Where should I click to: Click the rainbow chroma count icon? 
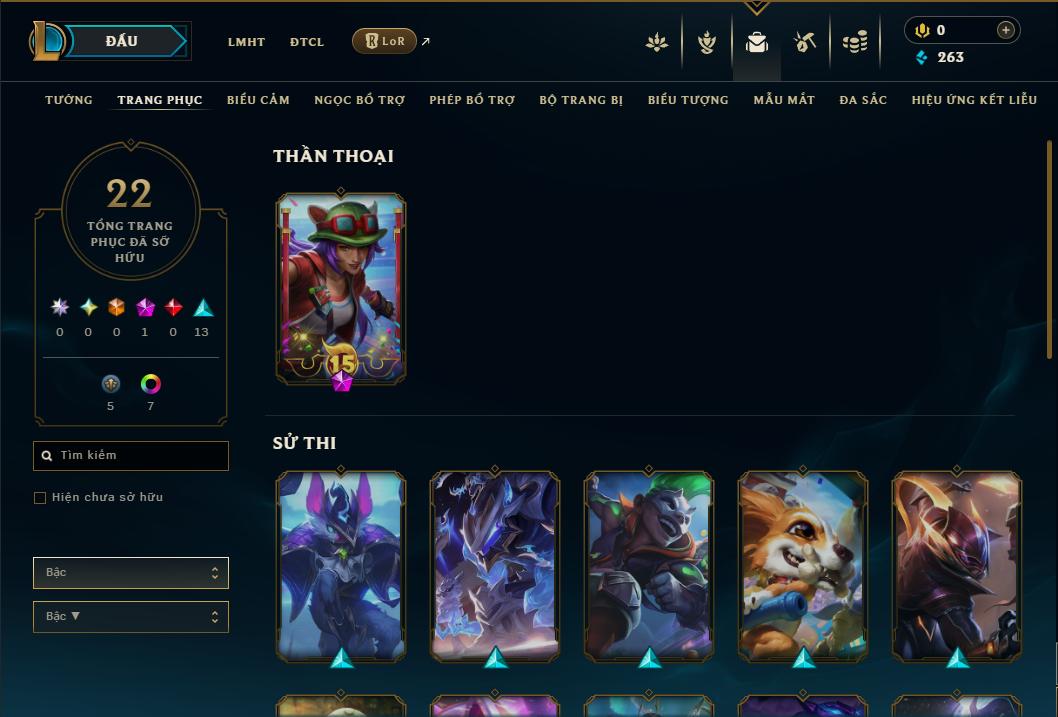pyautogui.click(x=150, y=384)
